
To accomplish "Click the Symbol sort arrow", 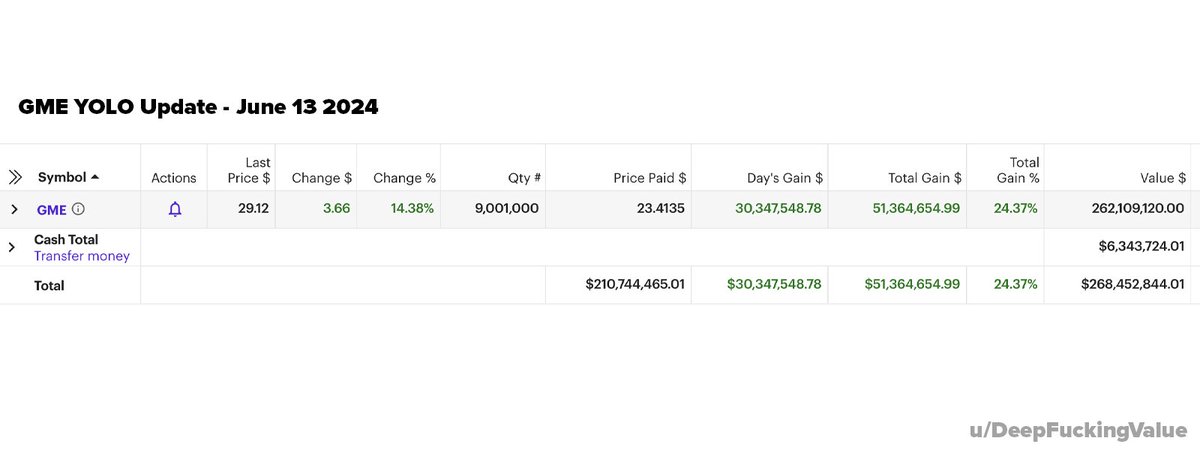I will coord(95,178).
